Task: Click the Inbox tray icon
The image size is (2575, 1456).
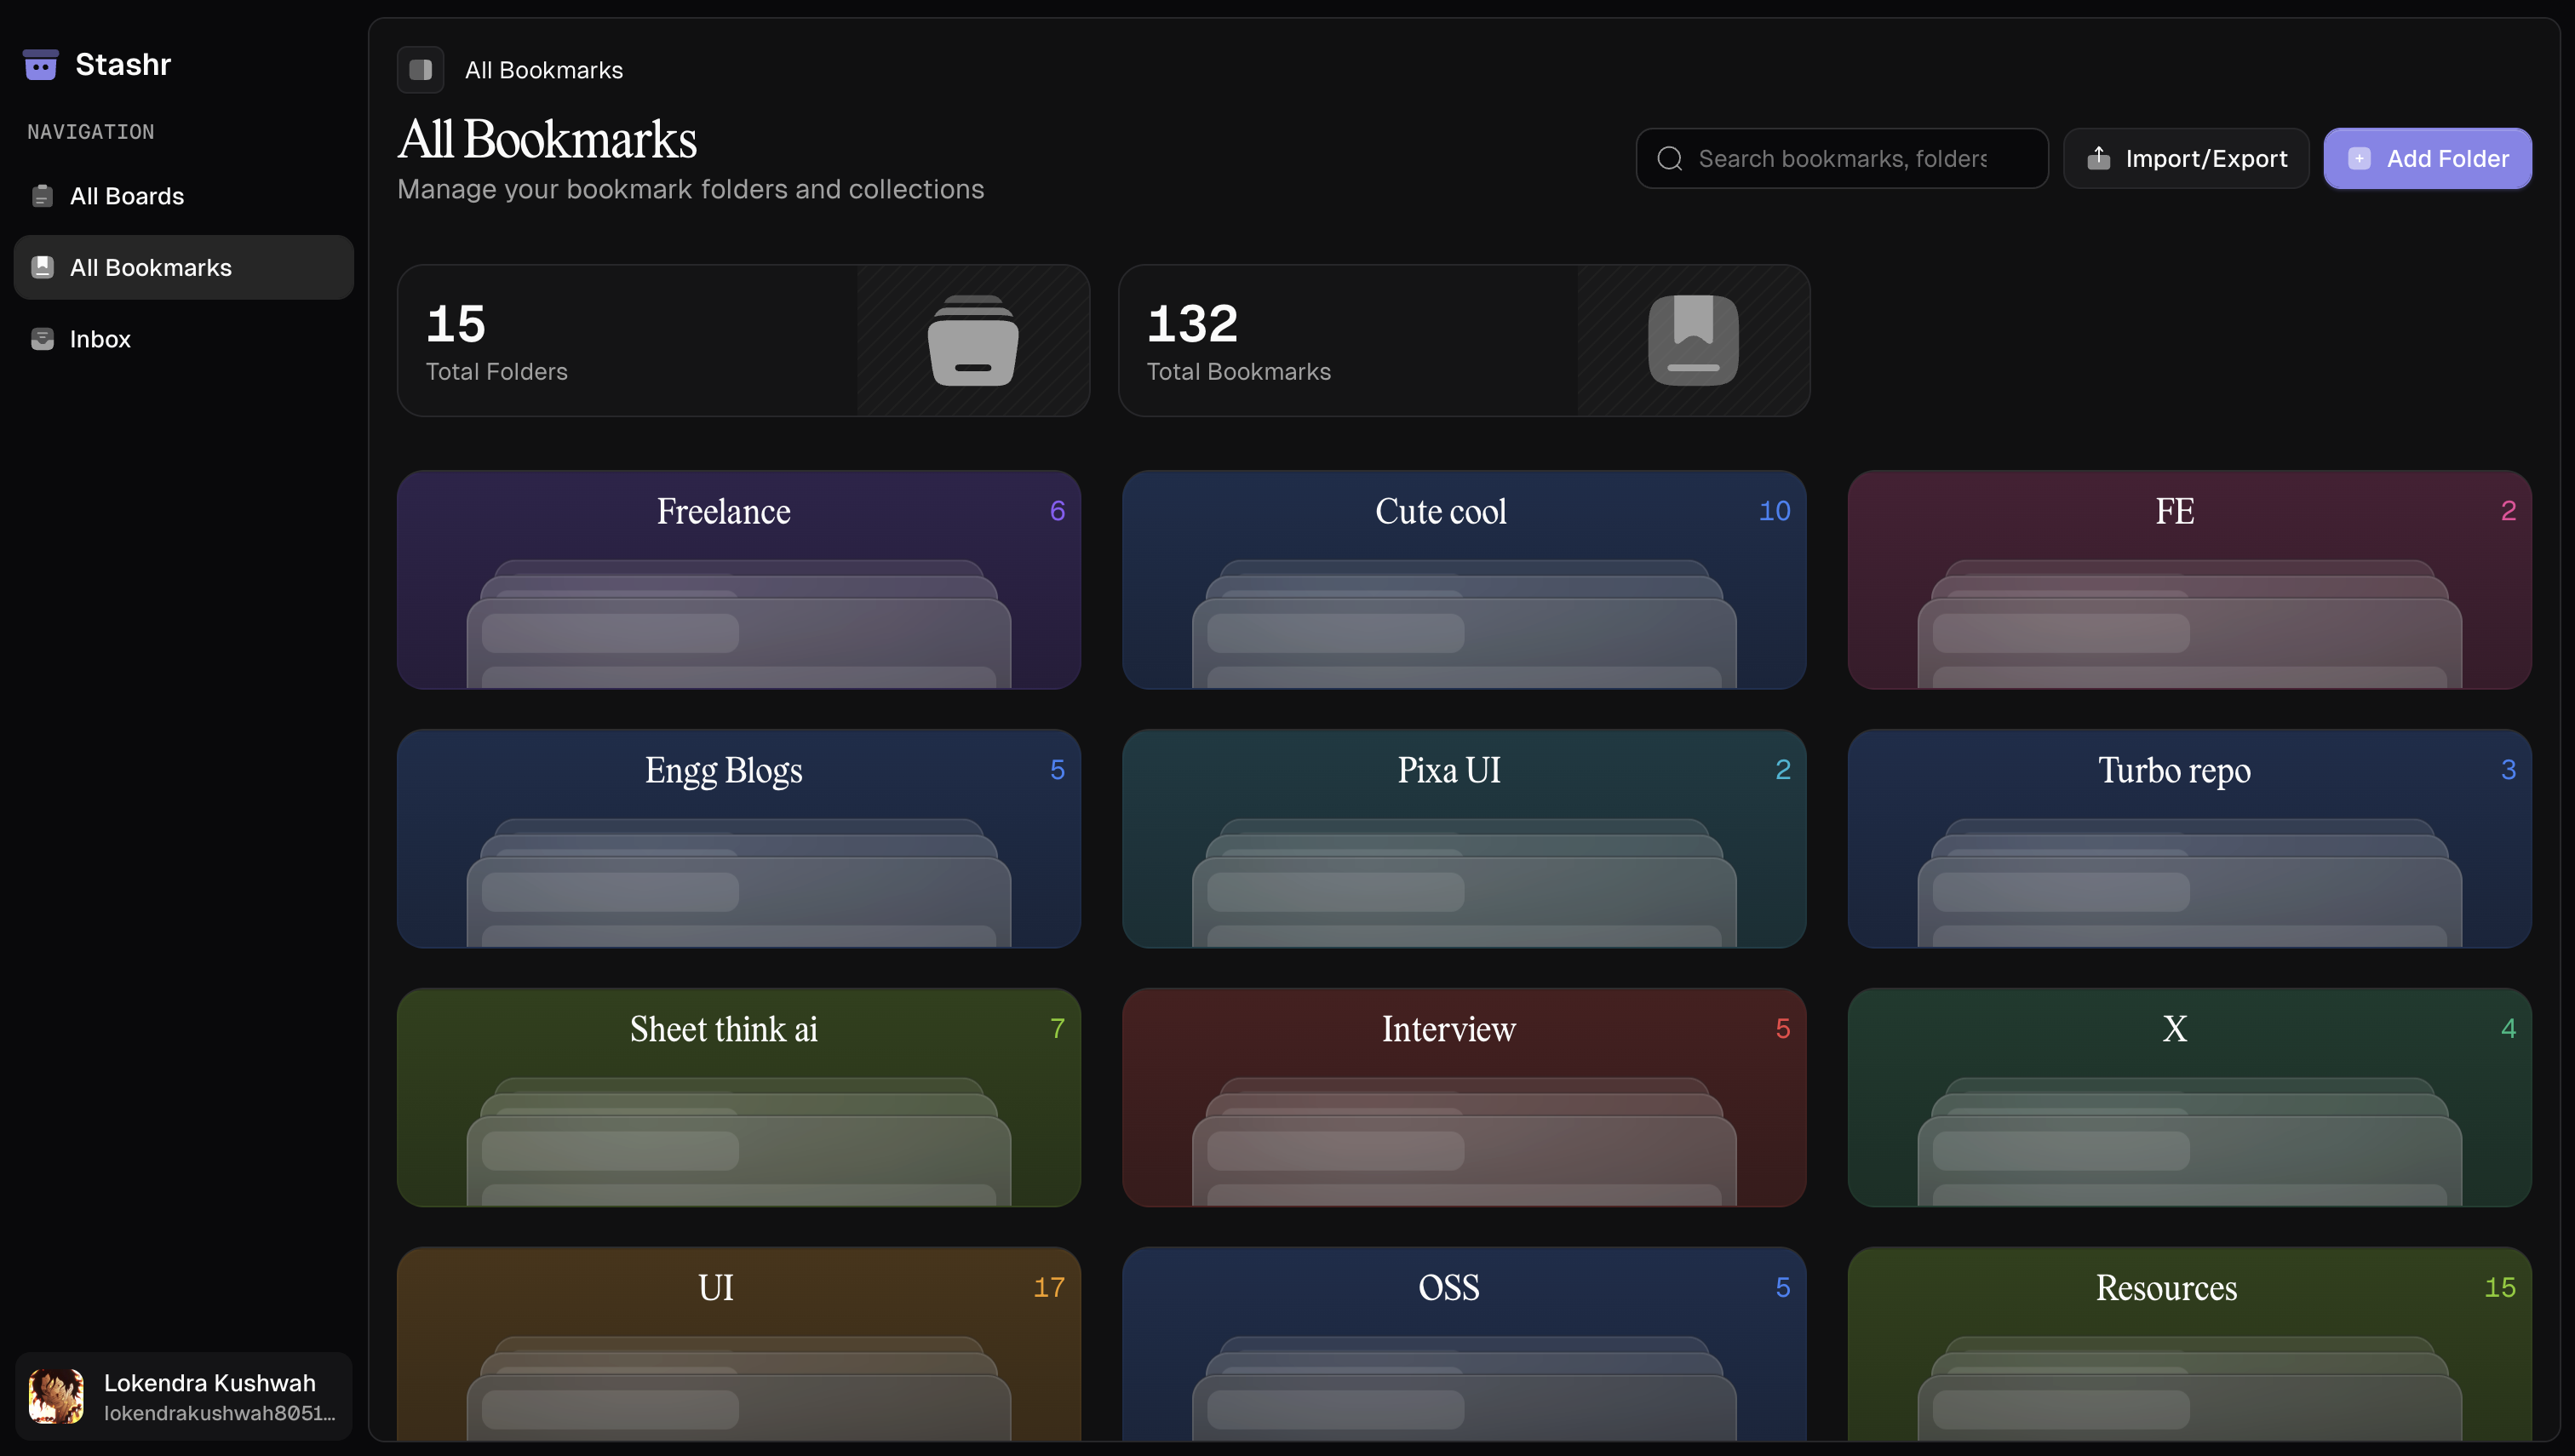Action: [42, 339]
